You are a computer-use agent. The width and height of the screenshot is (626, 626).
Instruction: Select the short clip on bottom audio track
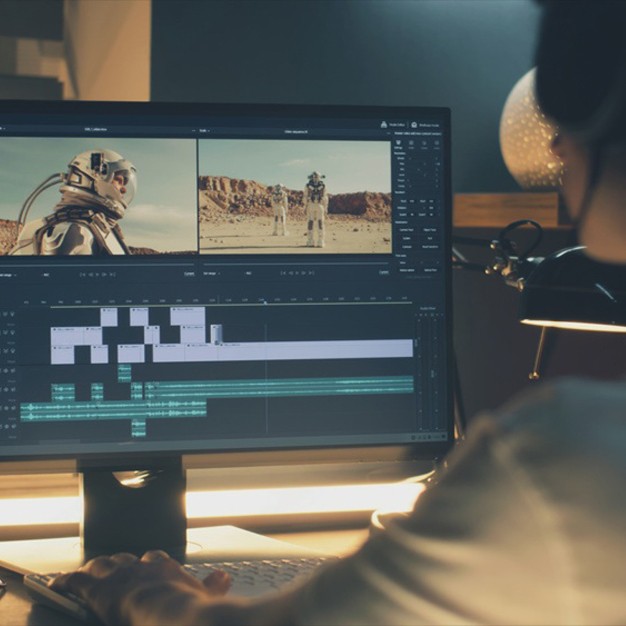point(139,428)
